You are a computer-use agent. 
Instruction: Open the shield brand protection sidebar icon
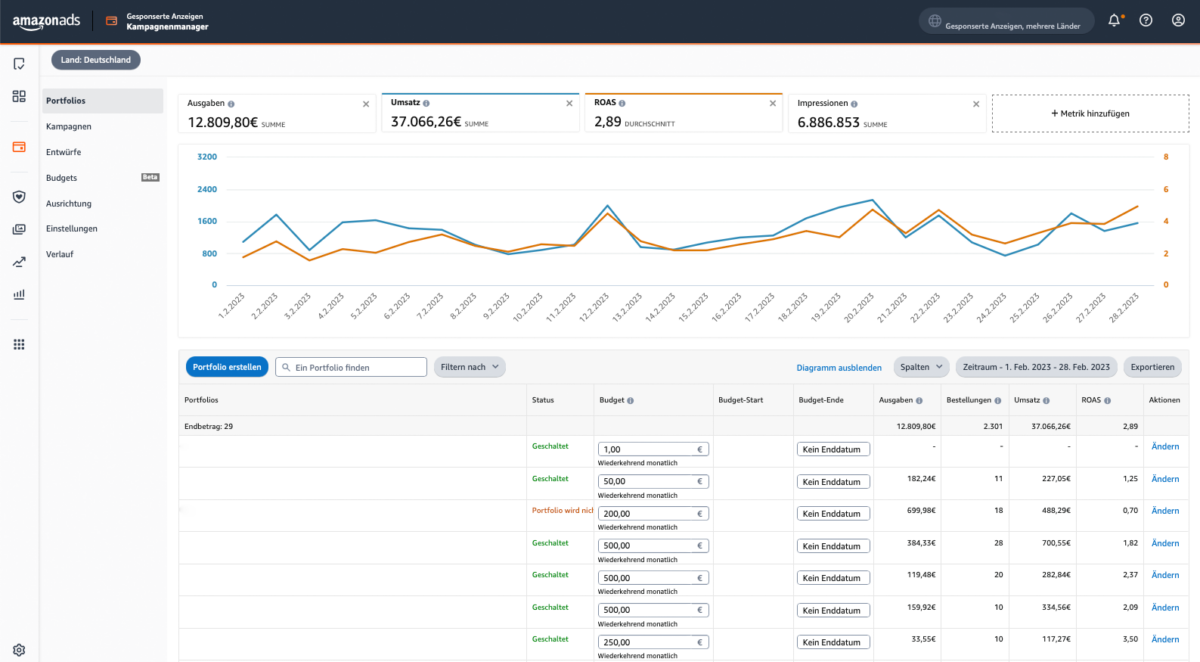click(19, 197)
